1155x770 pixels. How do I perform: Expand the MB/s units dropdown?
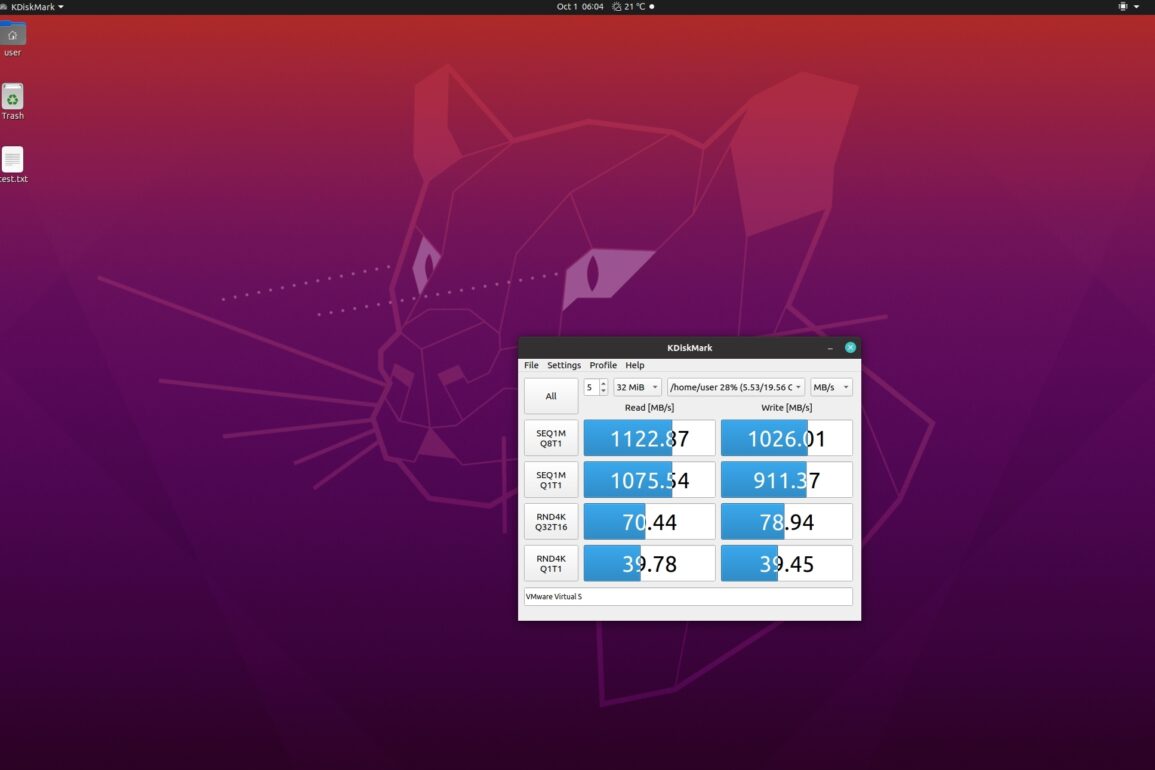pyautogui.click(x=831, y=387)
